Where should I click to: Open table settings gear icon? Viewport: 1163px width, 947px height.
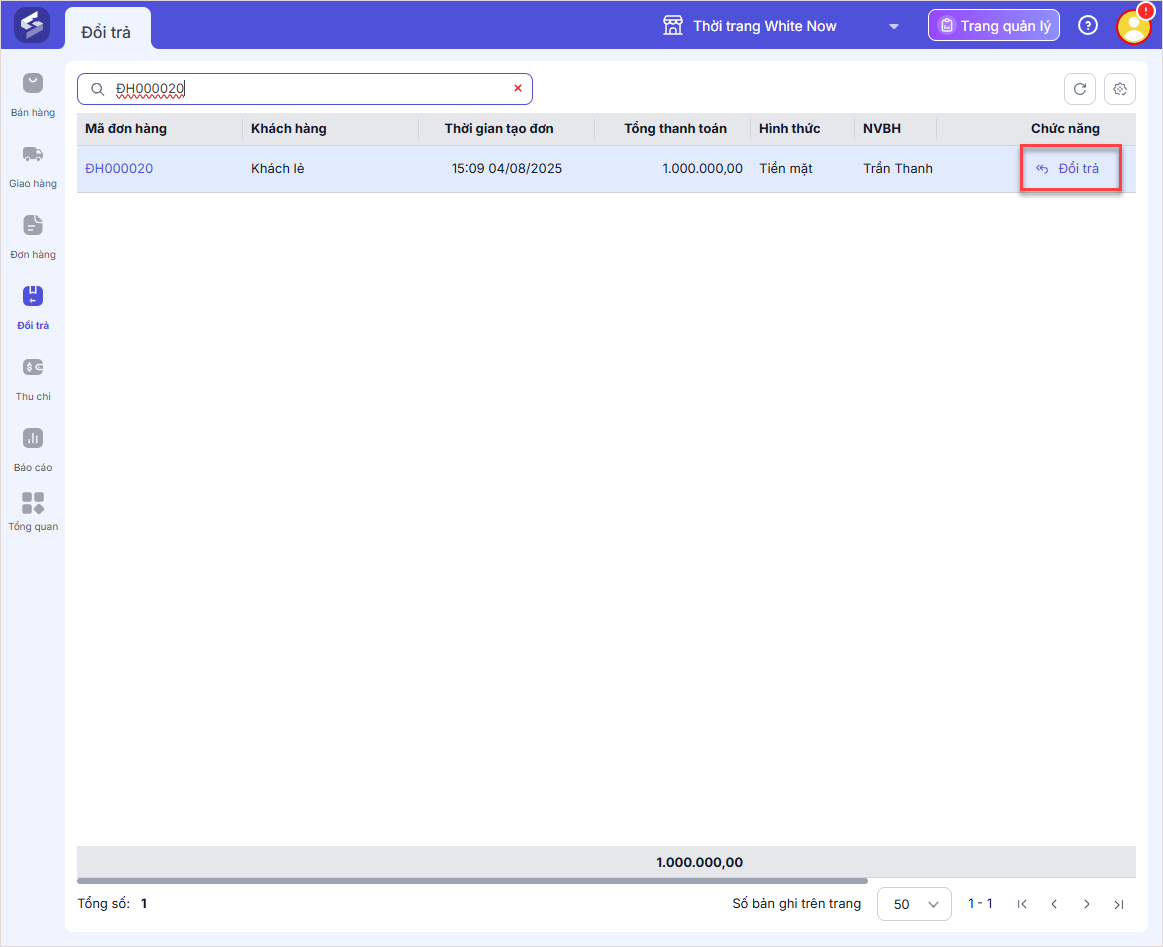click(x=1120, y=89)
